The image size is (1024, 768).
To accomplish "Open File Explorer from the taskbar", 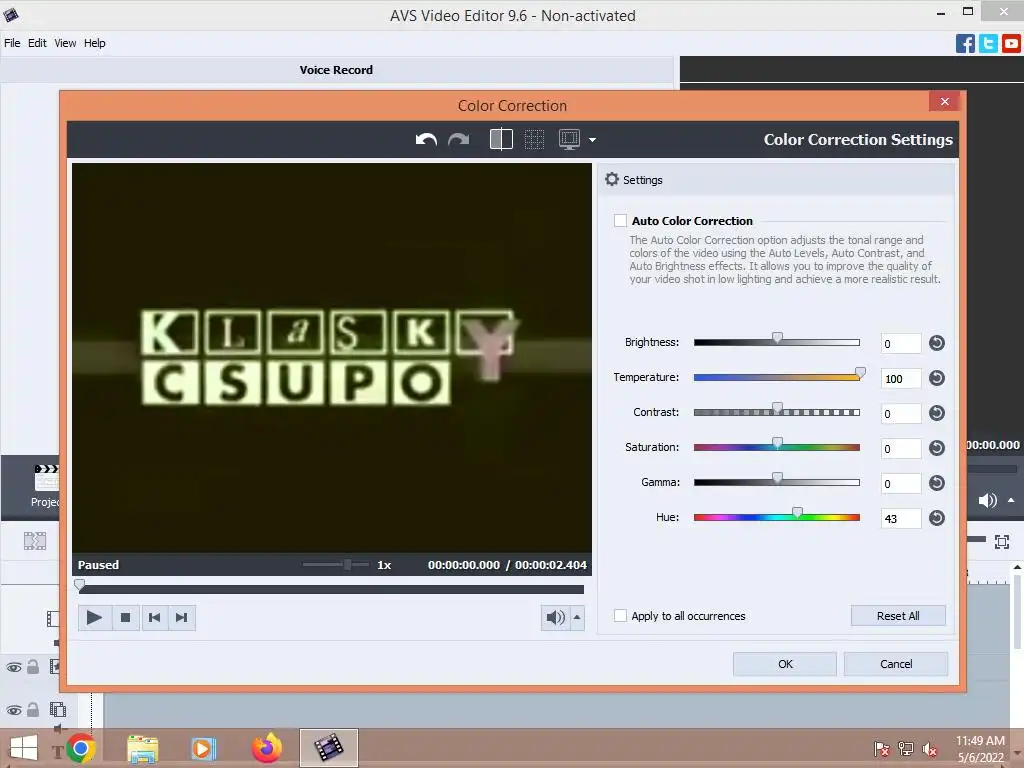I will (142, 749).
